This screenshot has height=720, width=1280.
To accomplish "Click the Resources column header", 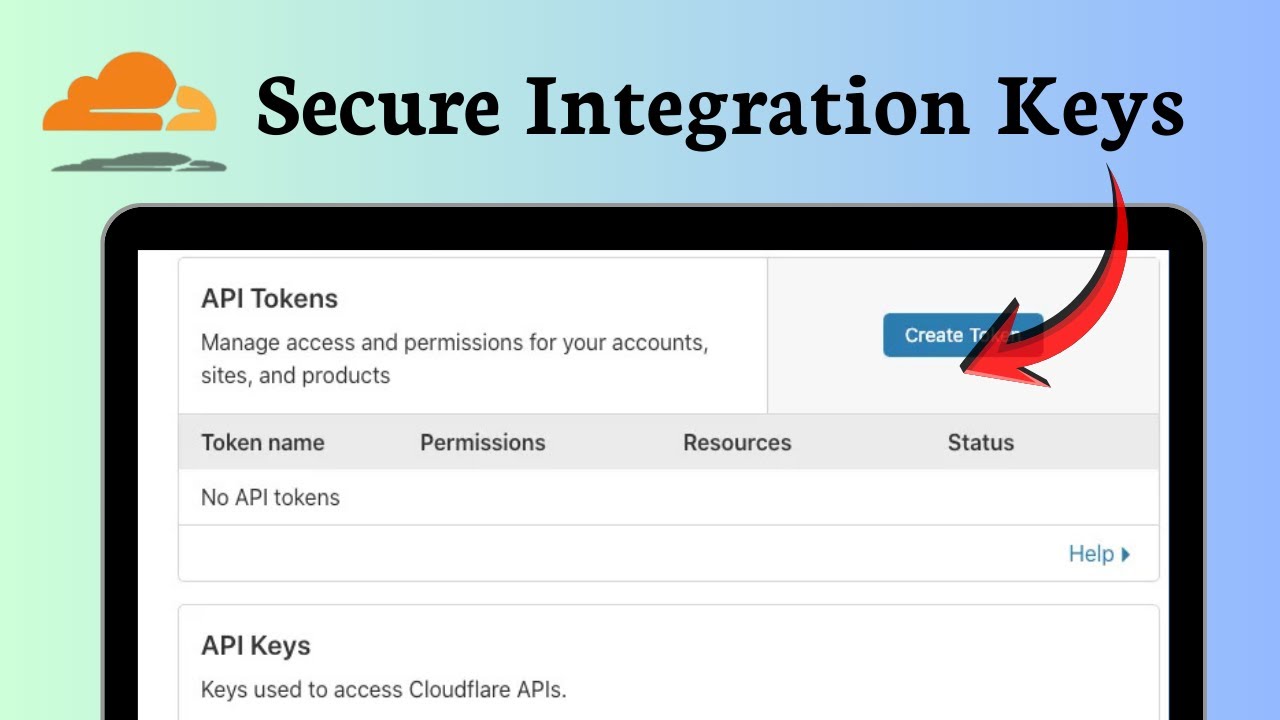I will point(737,443).
